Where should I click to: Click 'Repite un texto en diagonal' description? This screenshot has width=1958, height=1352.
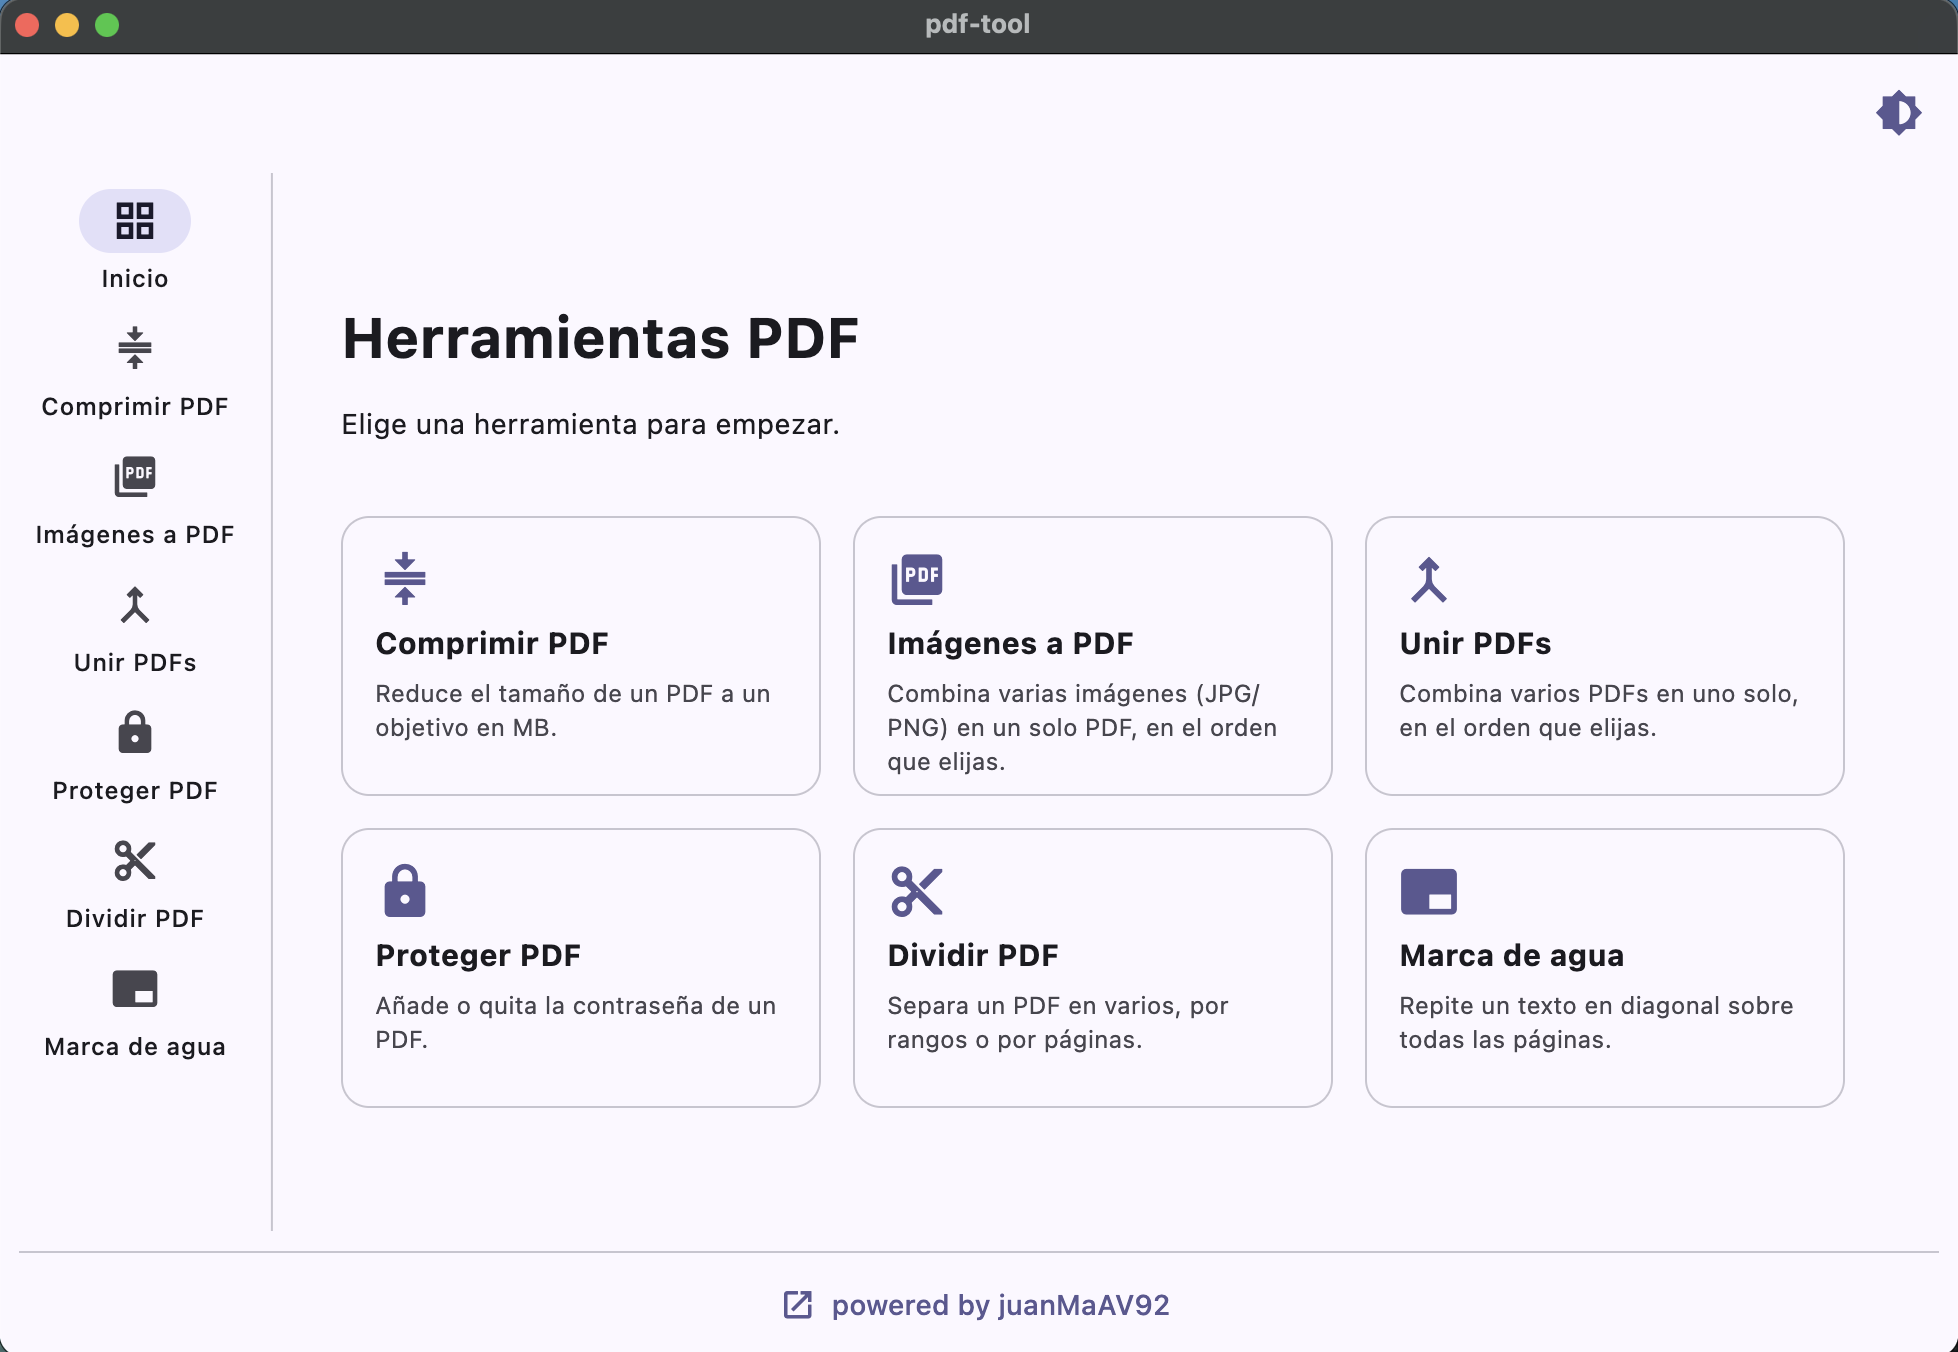1596,1023
